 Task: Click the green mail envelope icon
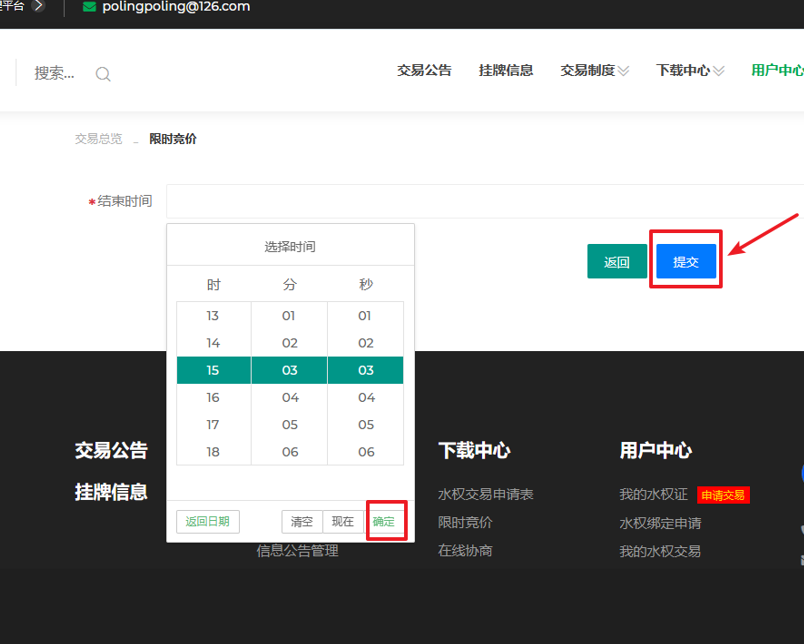(89, 7)
